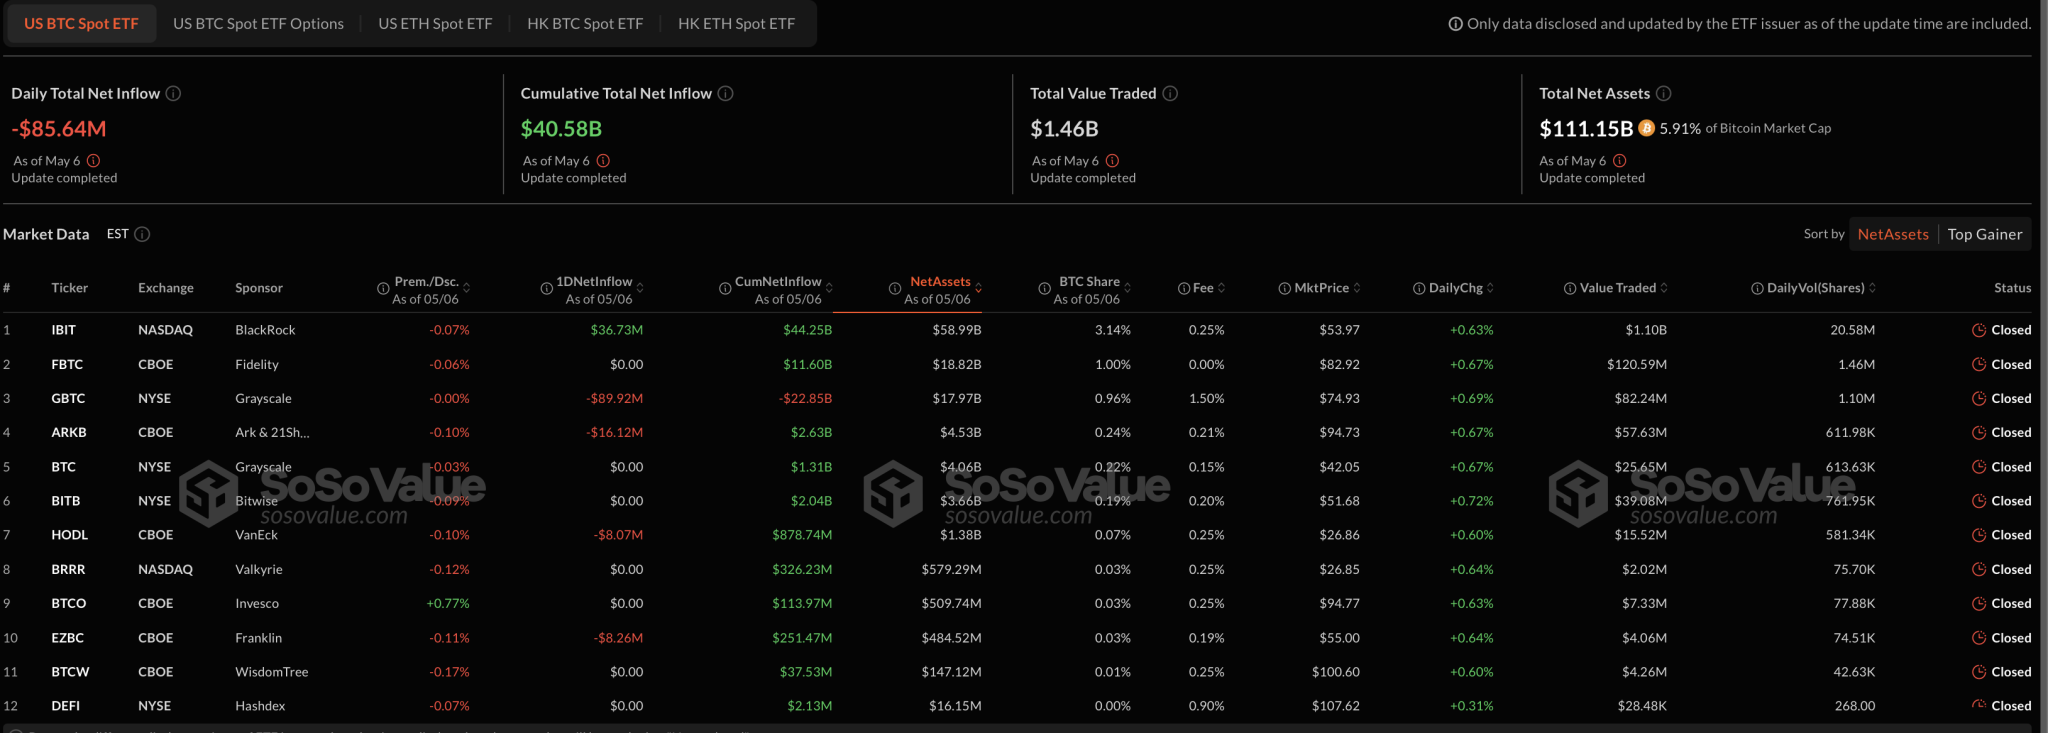
Task: Click the $100.60 market price for BTCW
Action: 1336,672
